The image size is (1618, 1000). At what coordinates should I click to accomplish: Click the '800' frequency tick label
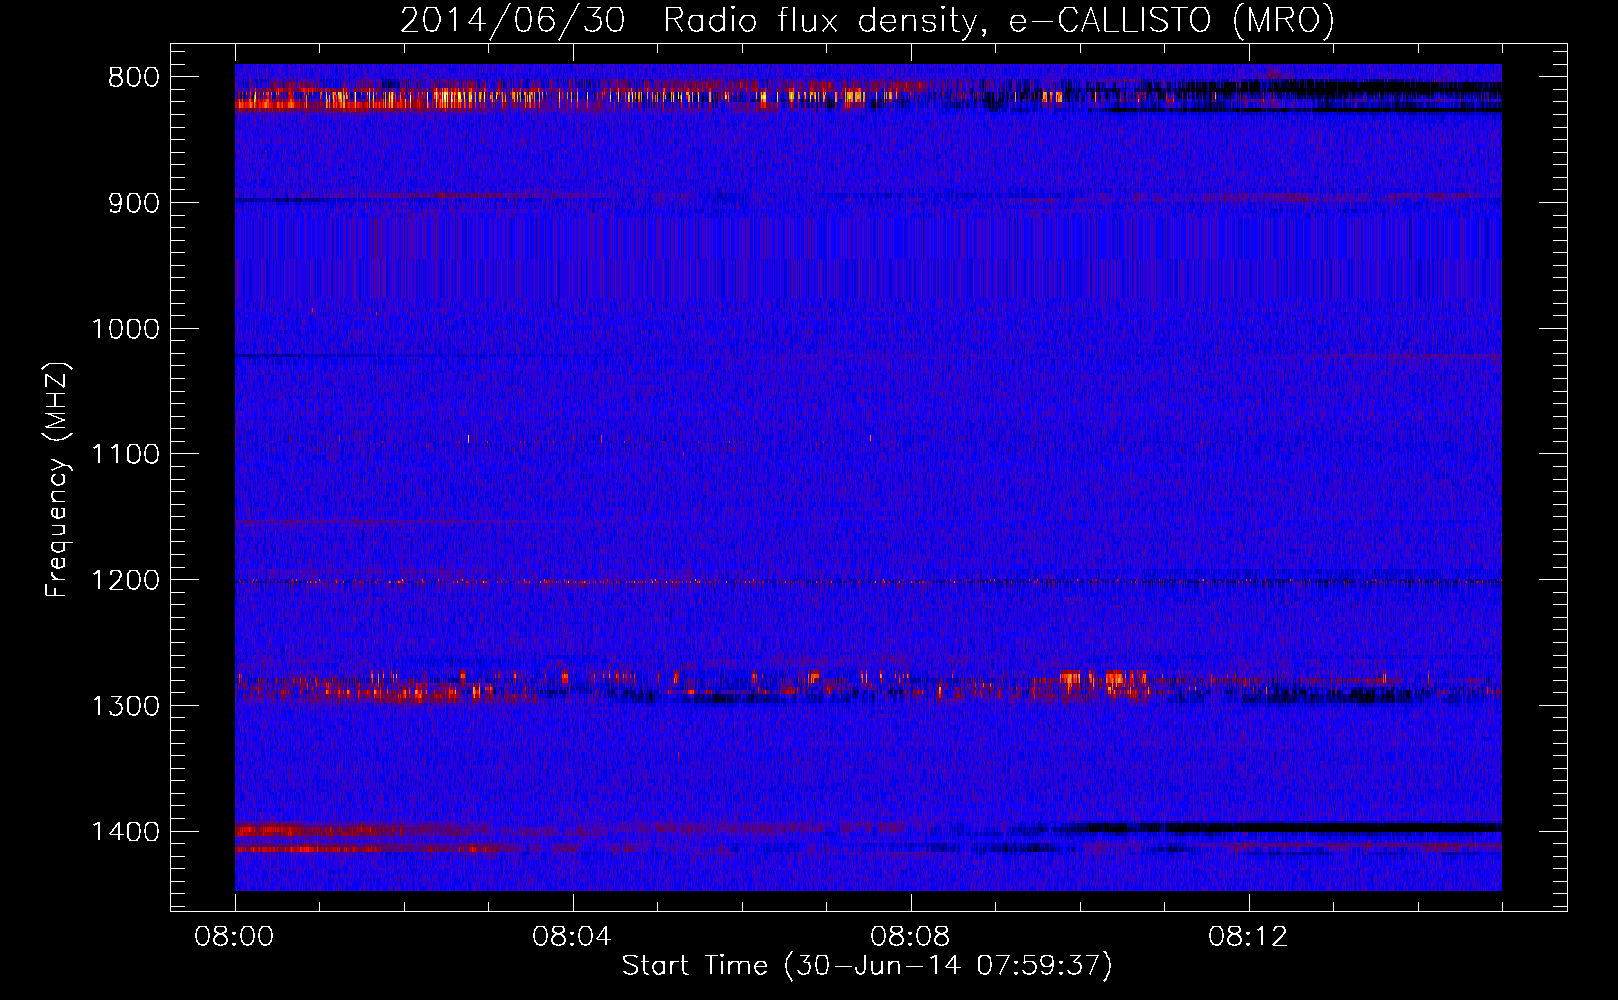tap(134, 78)
